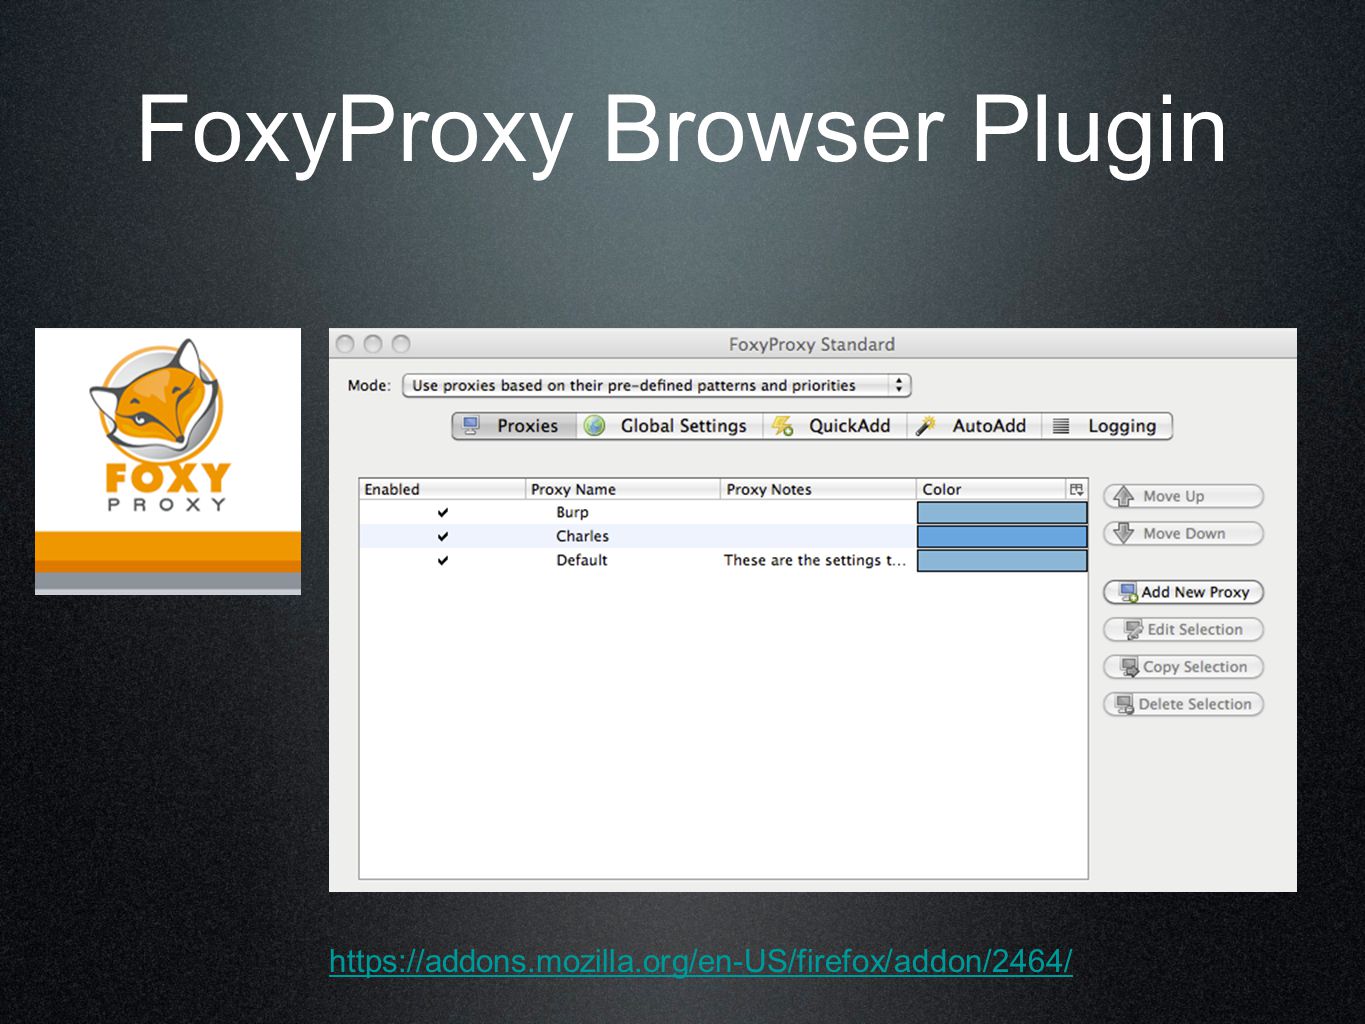Toggle the enabled checkmark for Charles
The image size is (1365, 1024).
pos(443,537)
